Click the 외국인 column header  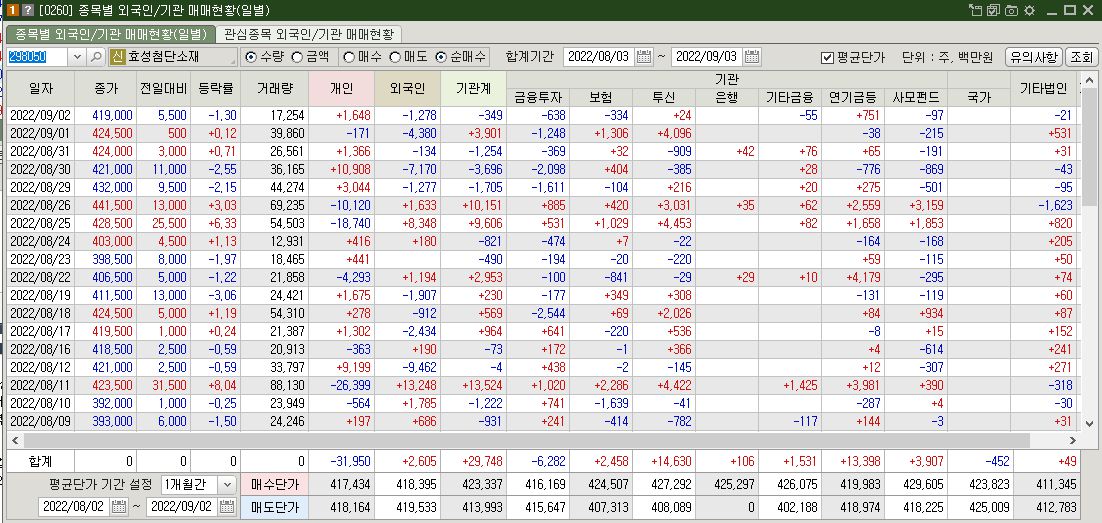(x=408, y=89)
